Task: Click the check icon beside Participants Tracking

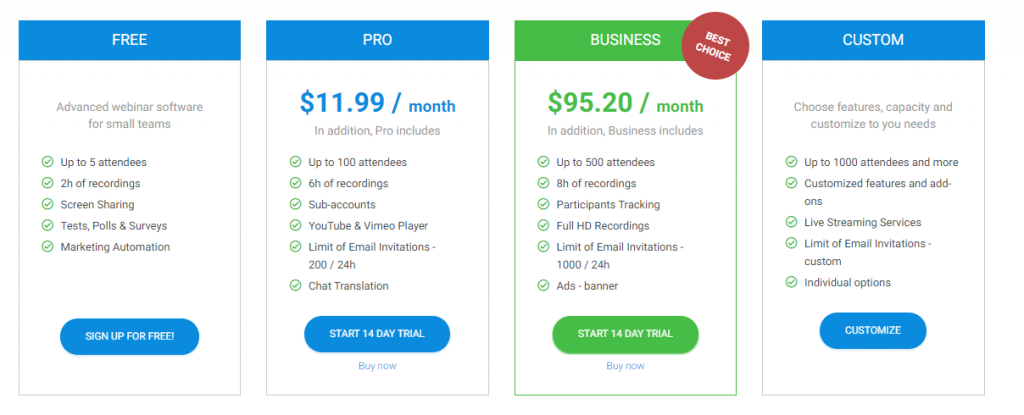Action: (x=543, y=204)
